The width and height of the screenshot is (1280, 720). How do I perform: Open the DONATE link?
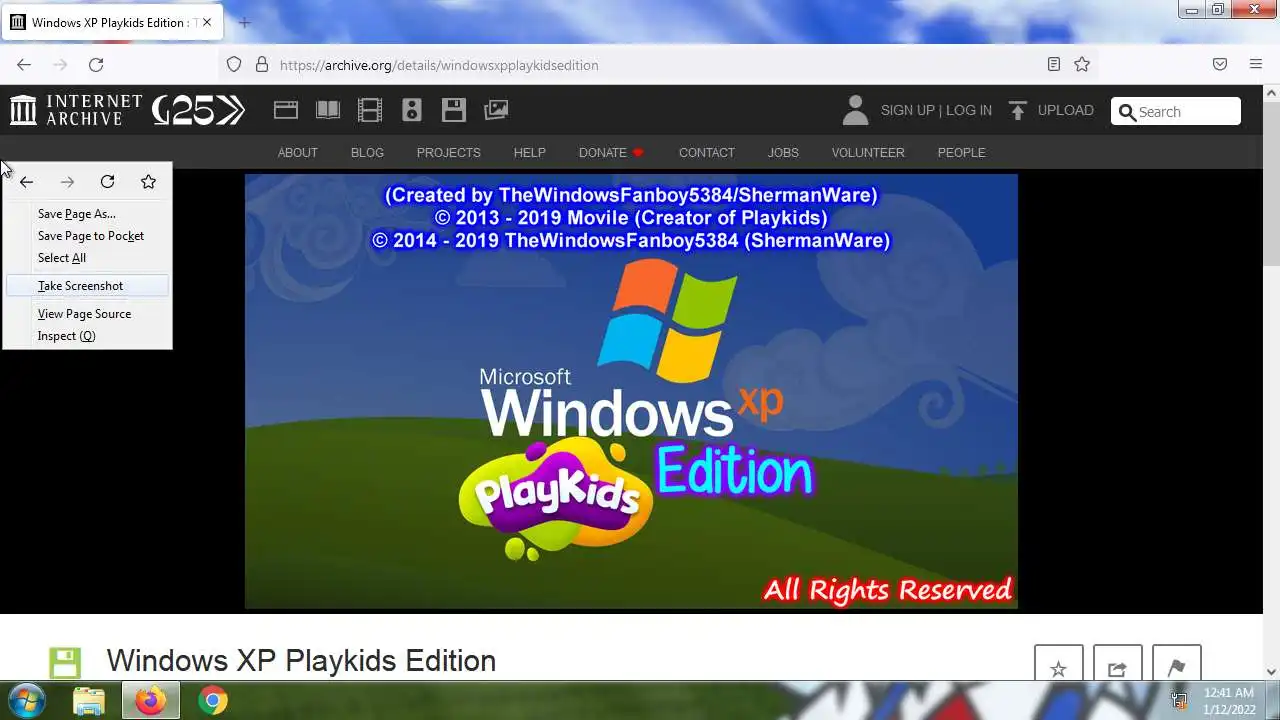pyautogui.click(x=611, y=153)
